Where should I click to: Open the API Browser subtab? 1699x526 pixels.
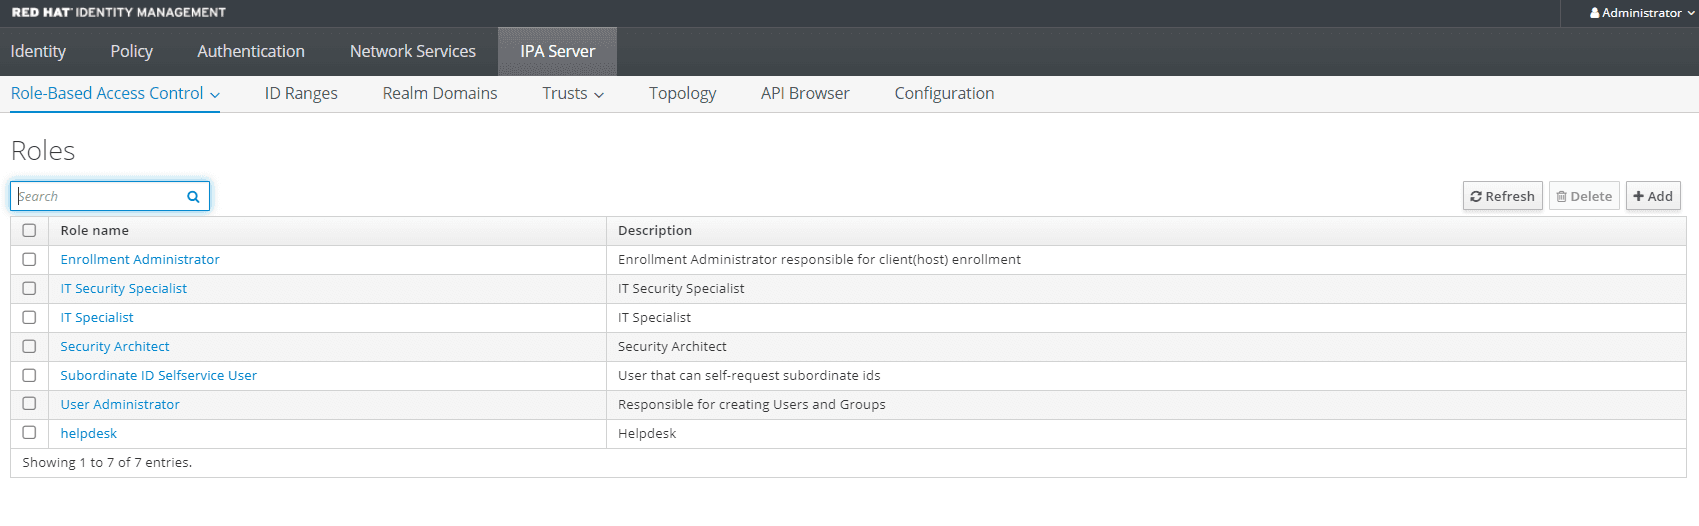click(805, 93)
